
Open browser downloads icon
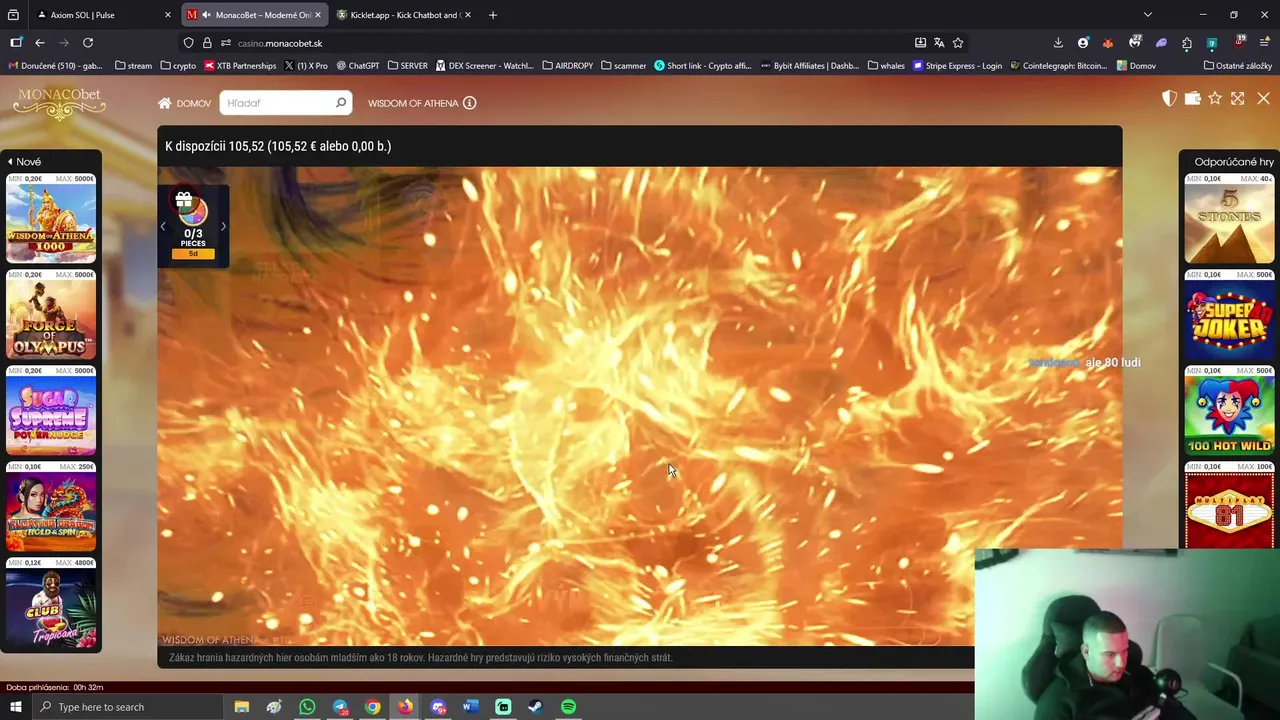[1058, 43]
